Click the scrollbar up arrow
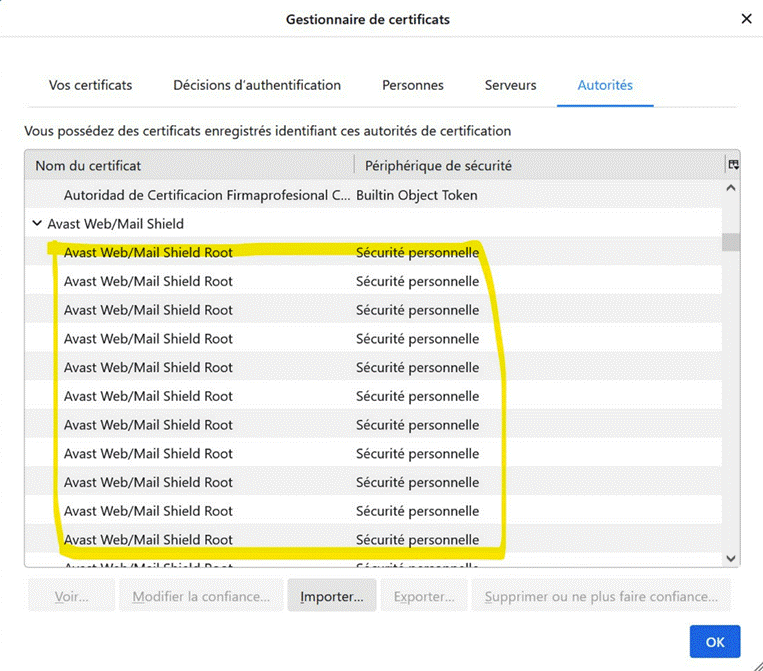Image resolution: width=763 pixels, height=671 pixels. click(x=730, y=188)
